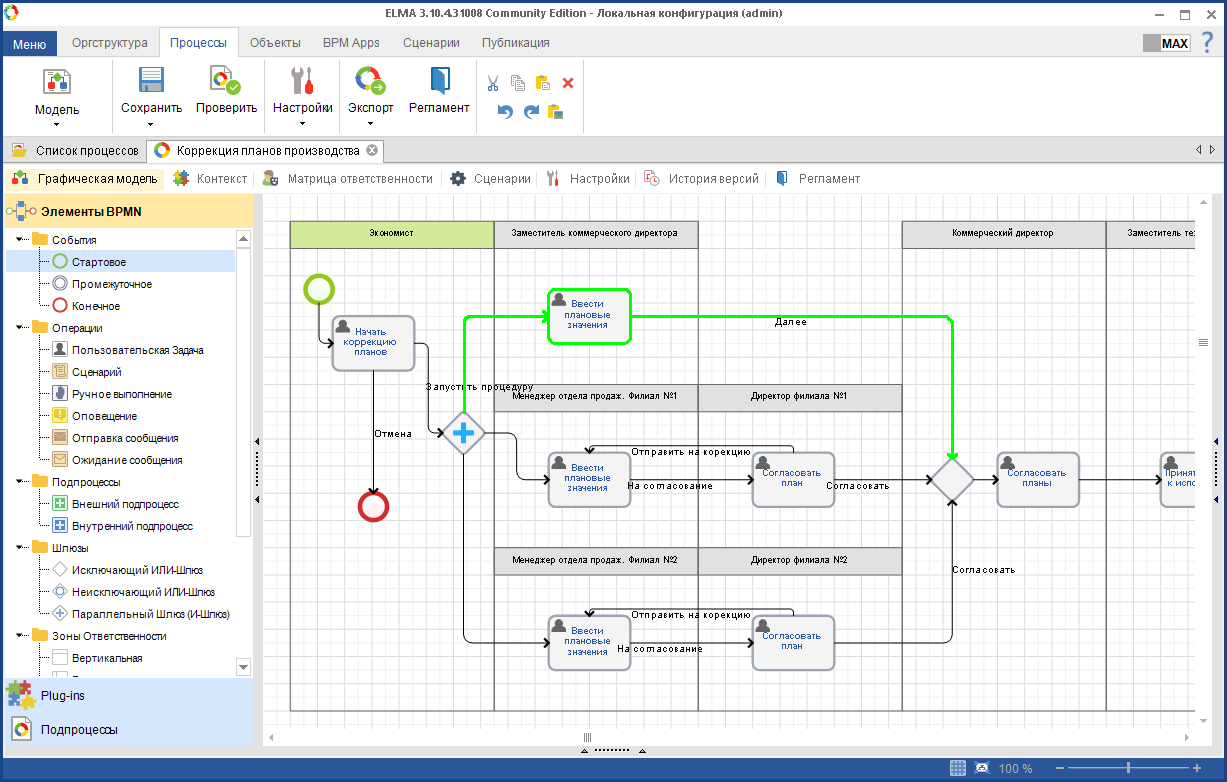This screenshot has height=782, width=1227.
Task: Open the Сохранить dropdown arrow
Action: (151, 124)
